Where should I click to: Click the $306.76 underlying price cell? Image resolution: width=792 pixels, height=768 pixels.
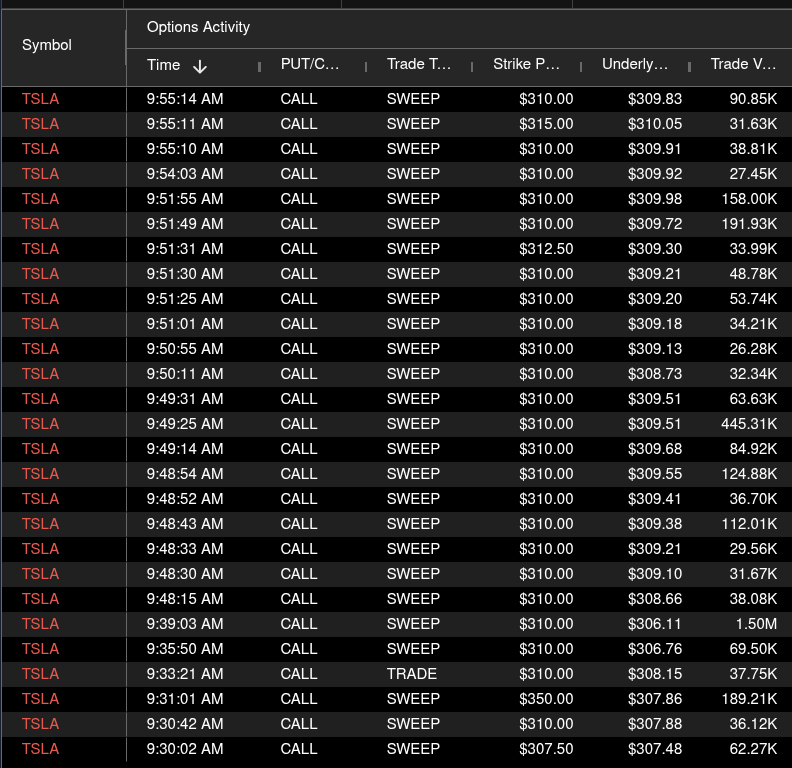click(655, 649)
